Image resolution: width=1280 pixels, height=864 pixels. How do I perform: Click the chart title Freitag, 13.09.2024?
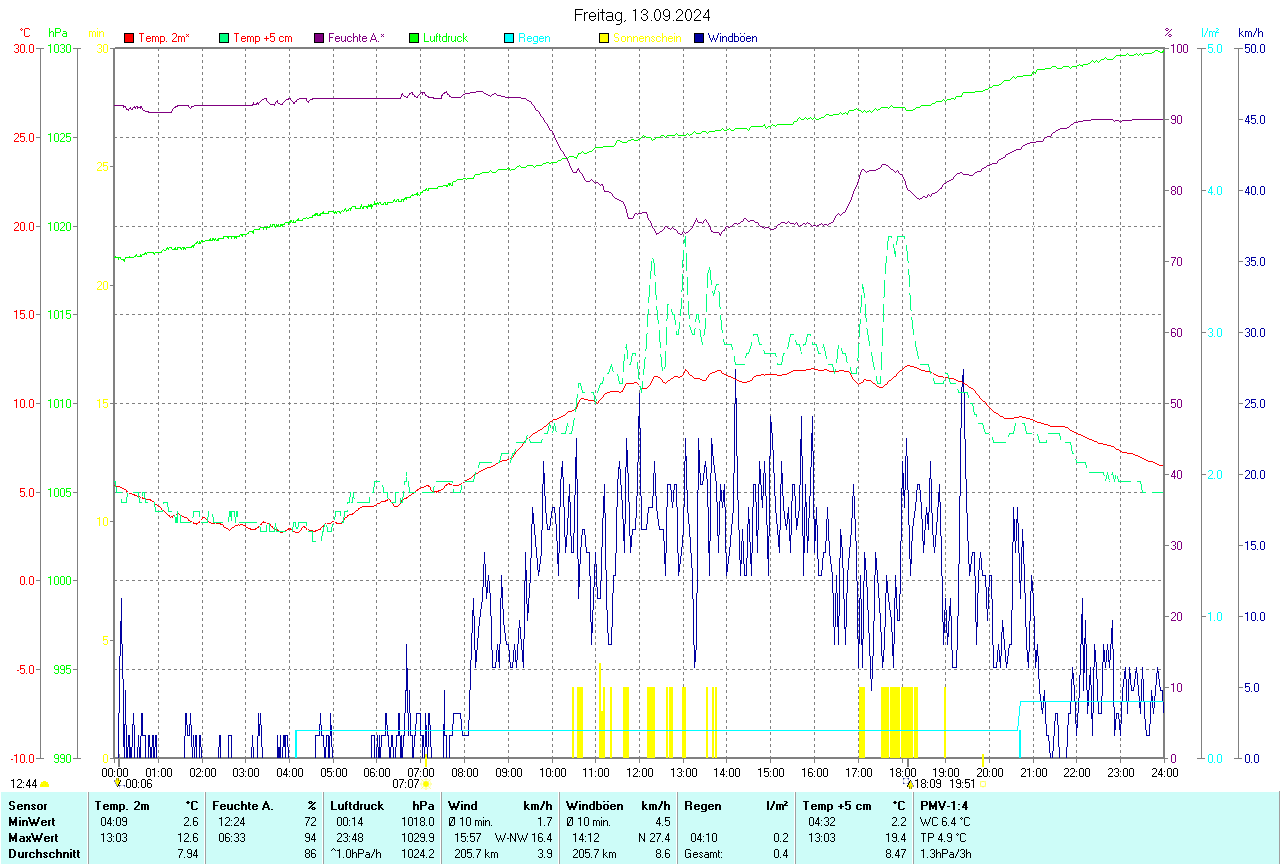click(x=642, y=15)
